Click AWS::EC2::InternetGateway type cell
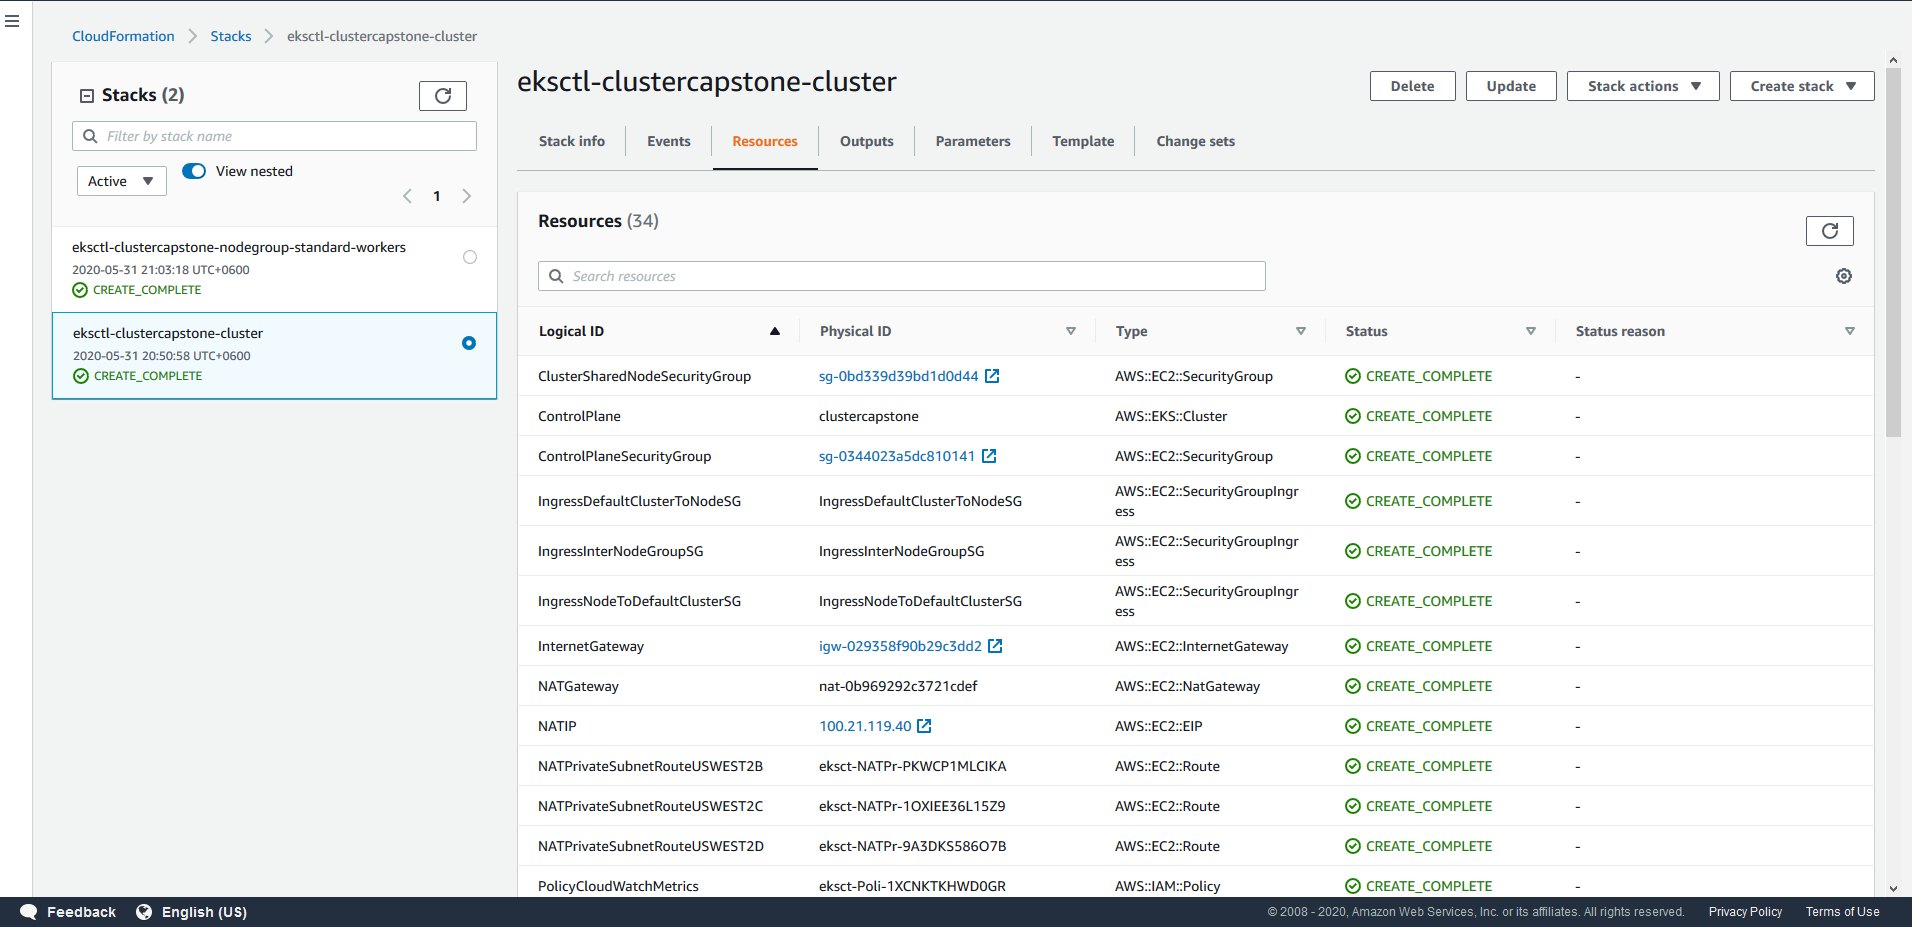This screenshot has width=1912, height=927. coord(1202,646)
